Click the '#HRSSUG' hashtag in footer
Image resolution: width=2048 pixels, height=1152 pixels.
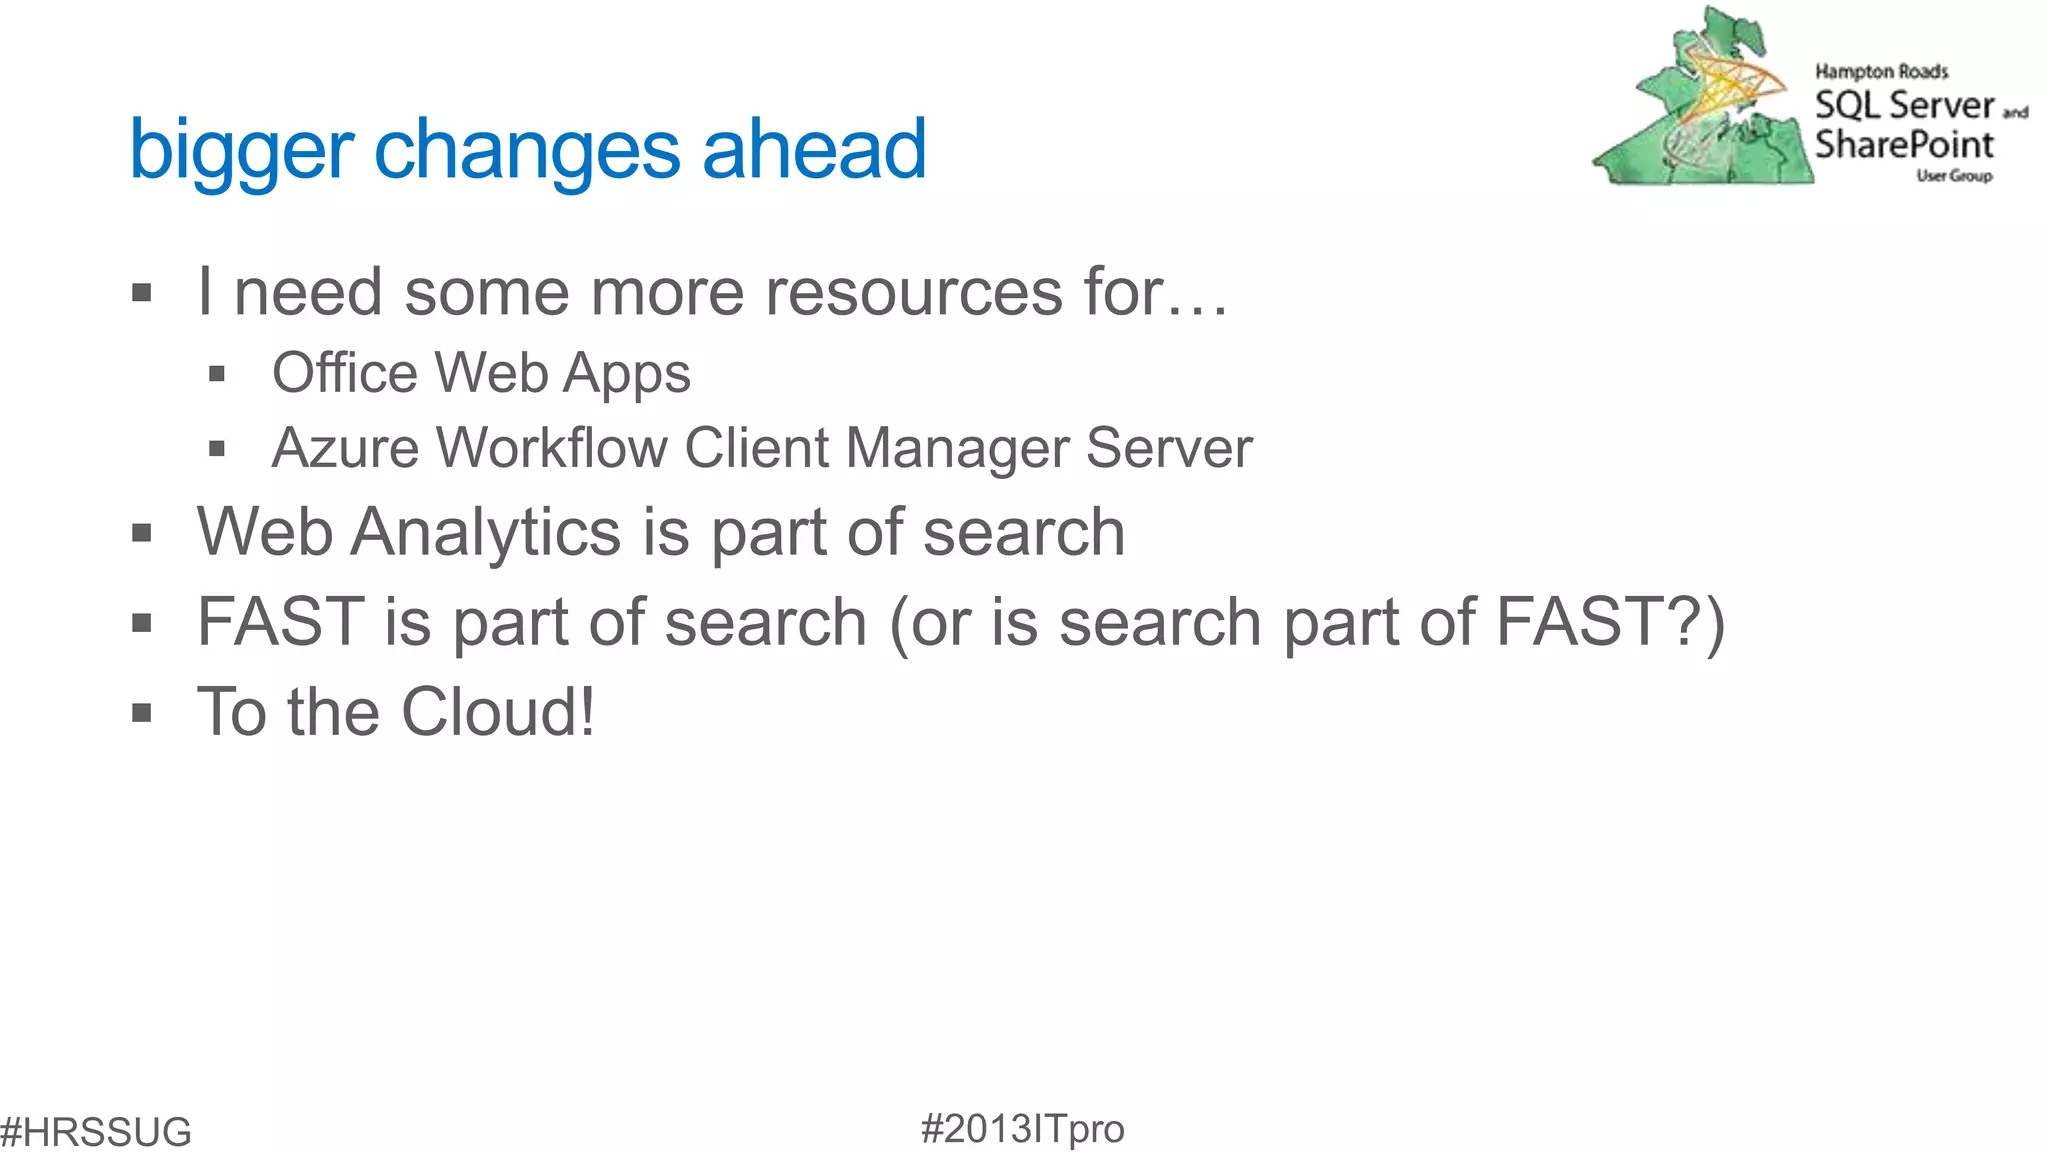96,1132
